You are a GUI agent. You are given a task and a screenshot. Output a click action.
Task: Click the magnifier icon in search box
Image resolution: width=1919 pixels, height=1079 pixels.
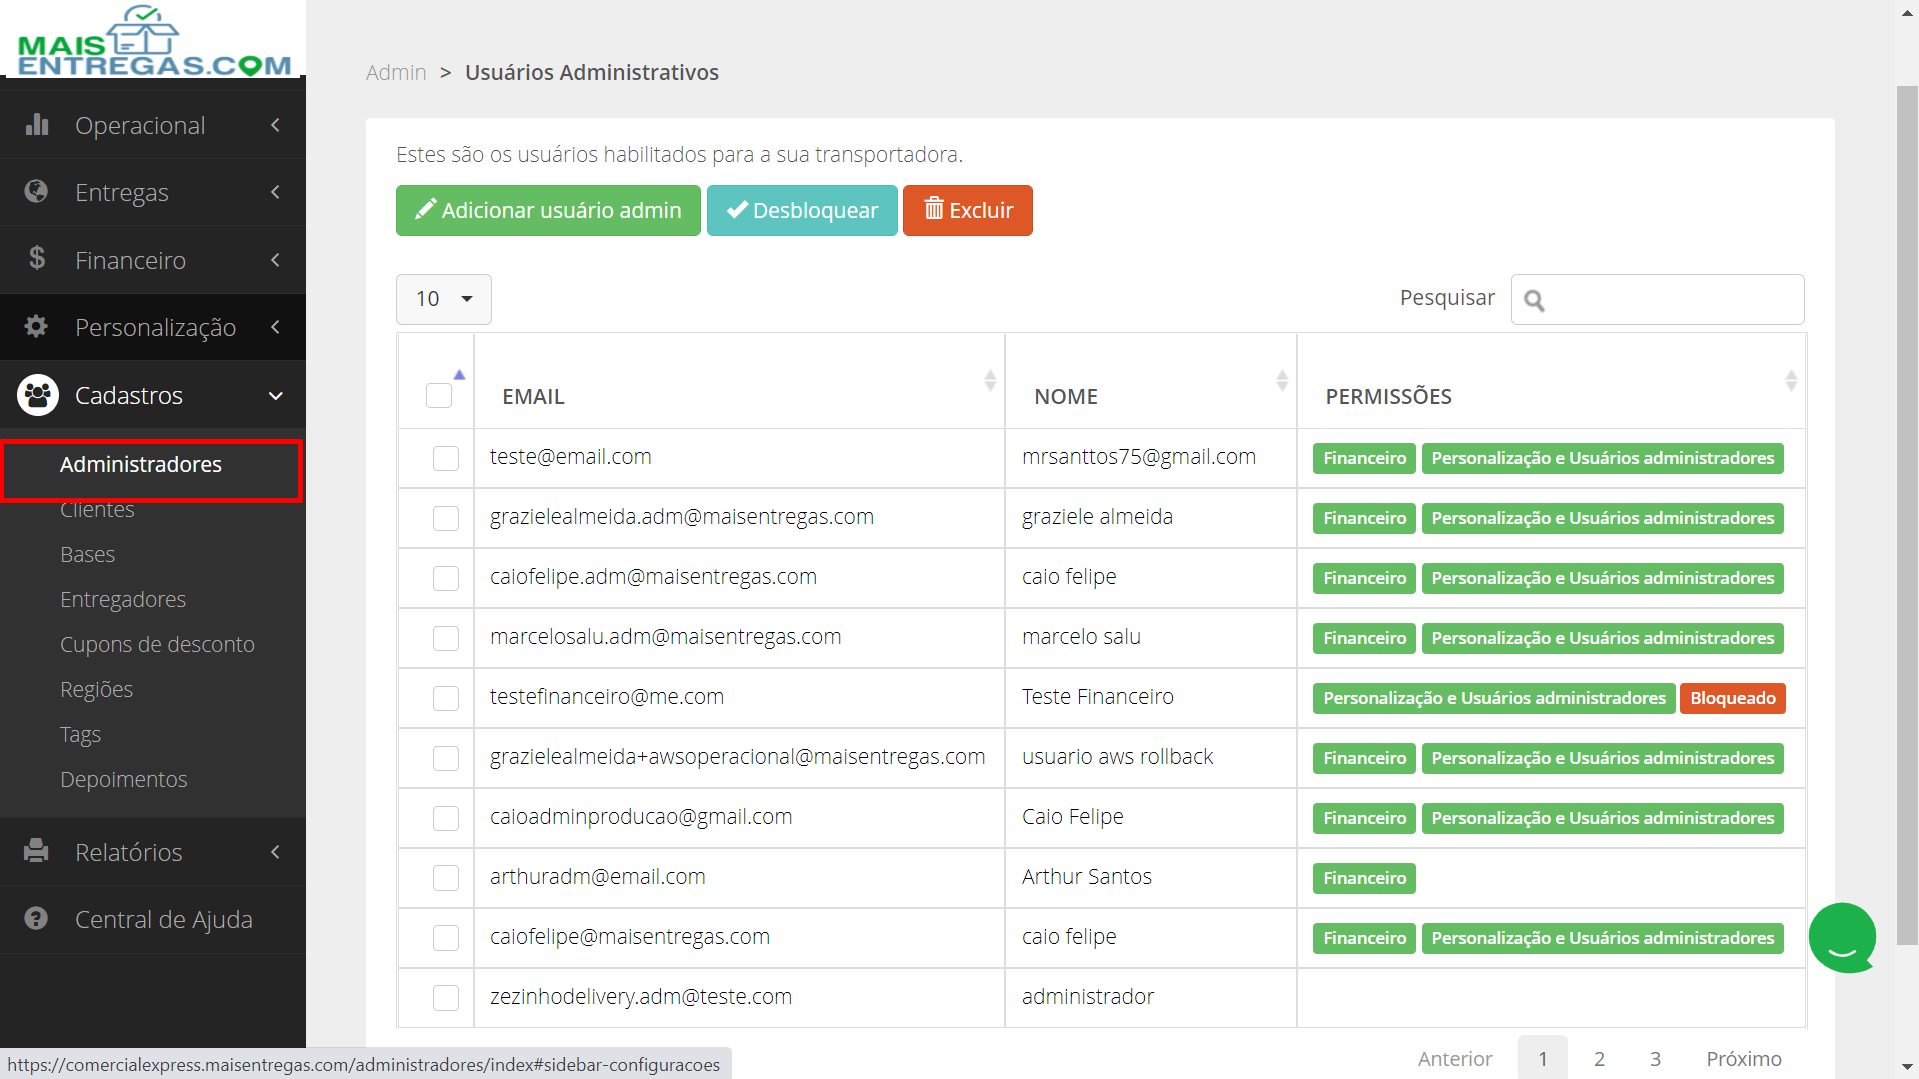(x=1534, y=300)
